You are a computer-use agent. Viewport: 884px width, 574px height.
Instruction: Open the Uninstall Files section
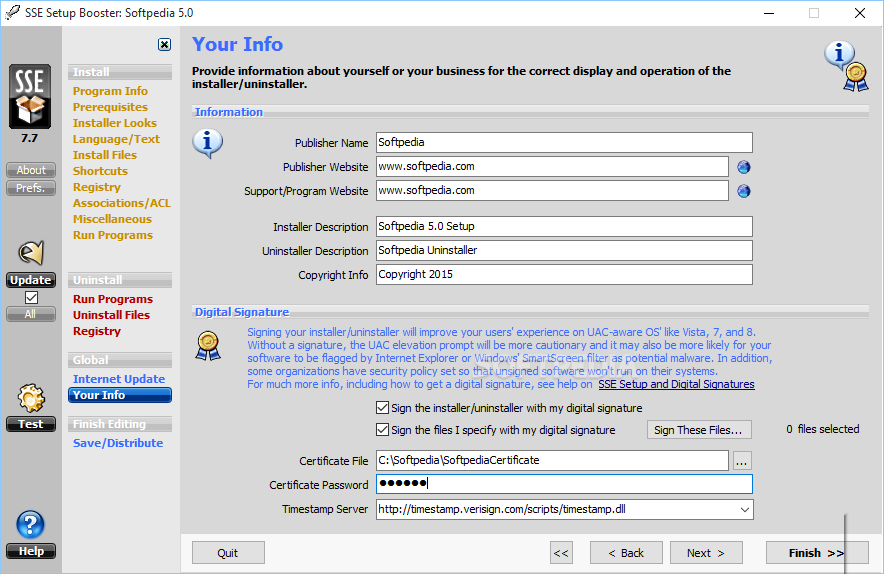(111, 315)
